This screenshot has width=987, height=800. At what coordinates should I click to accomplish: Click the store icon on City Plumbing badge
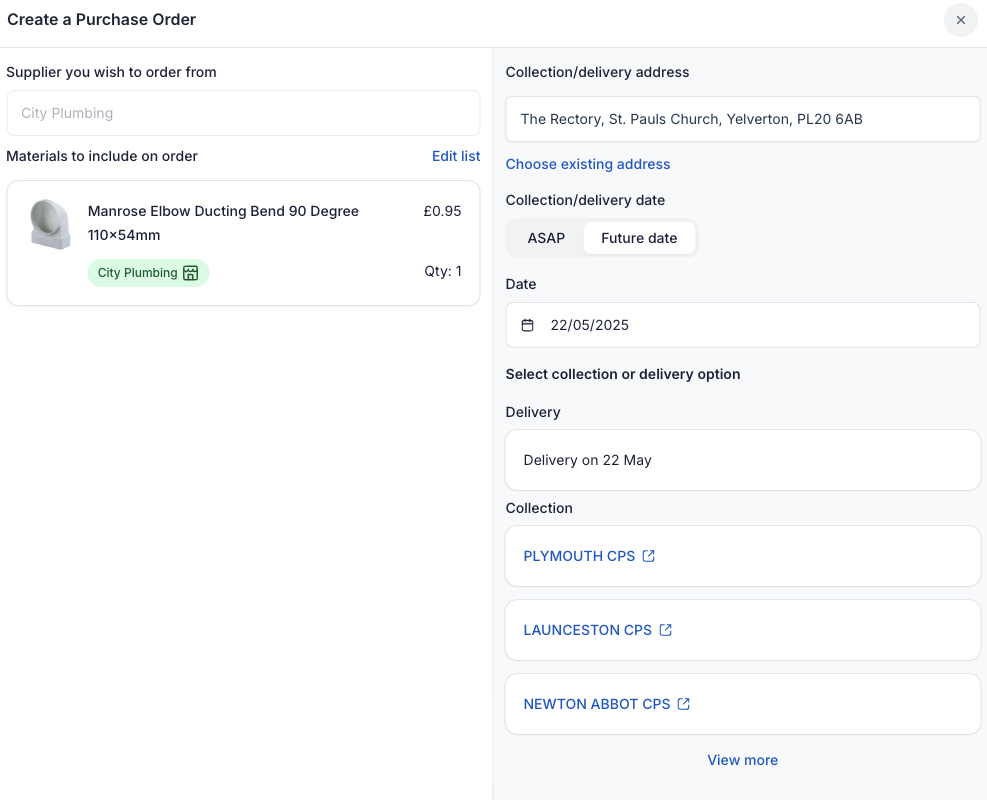point(191,273)
